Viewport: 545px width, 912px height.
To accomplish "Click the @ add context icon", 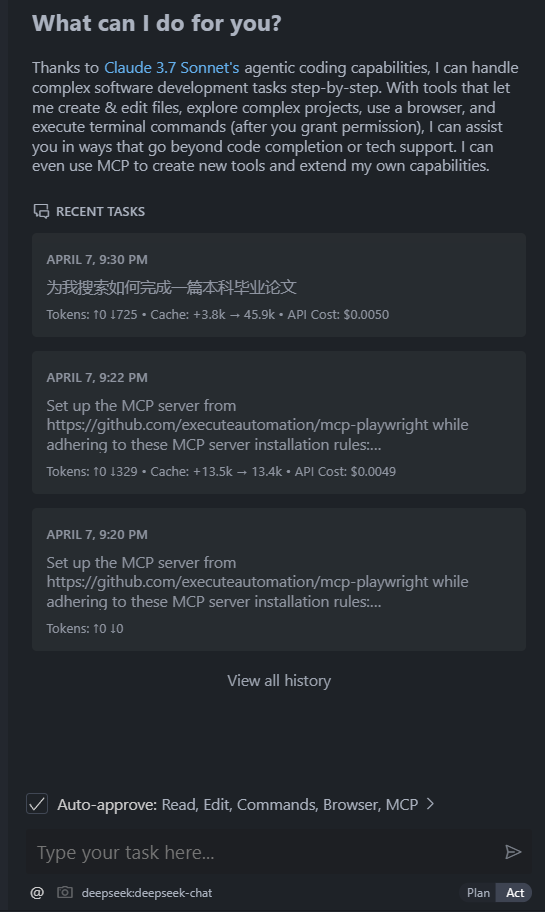I will [37, 892].
